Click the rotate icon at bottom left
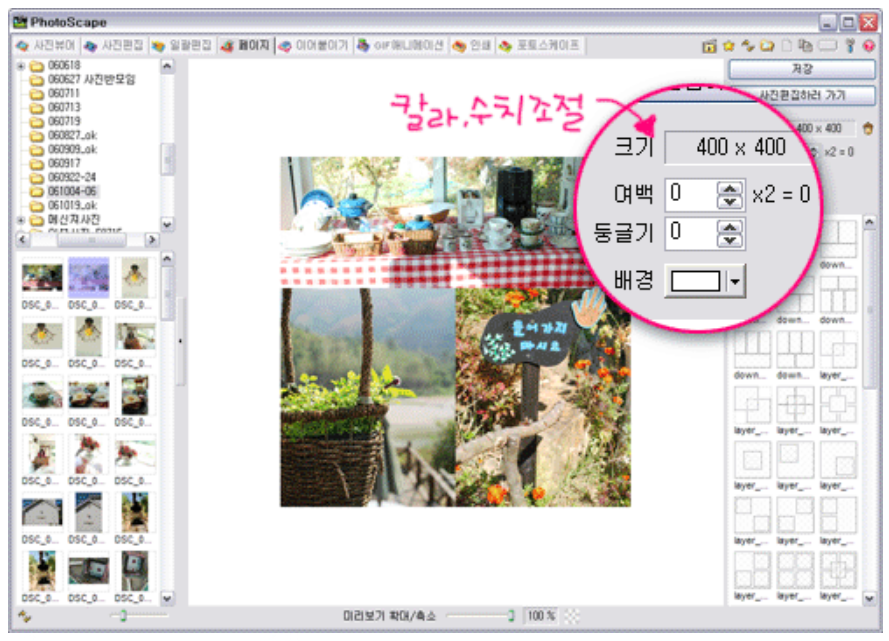This screenshot has height=641, width=889. [x=24, y=616]
